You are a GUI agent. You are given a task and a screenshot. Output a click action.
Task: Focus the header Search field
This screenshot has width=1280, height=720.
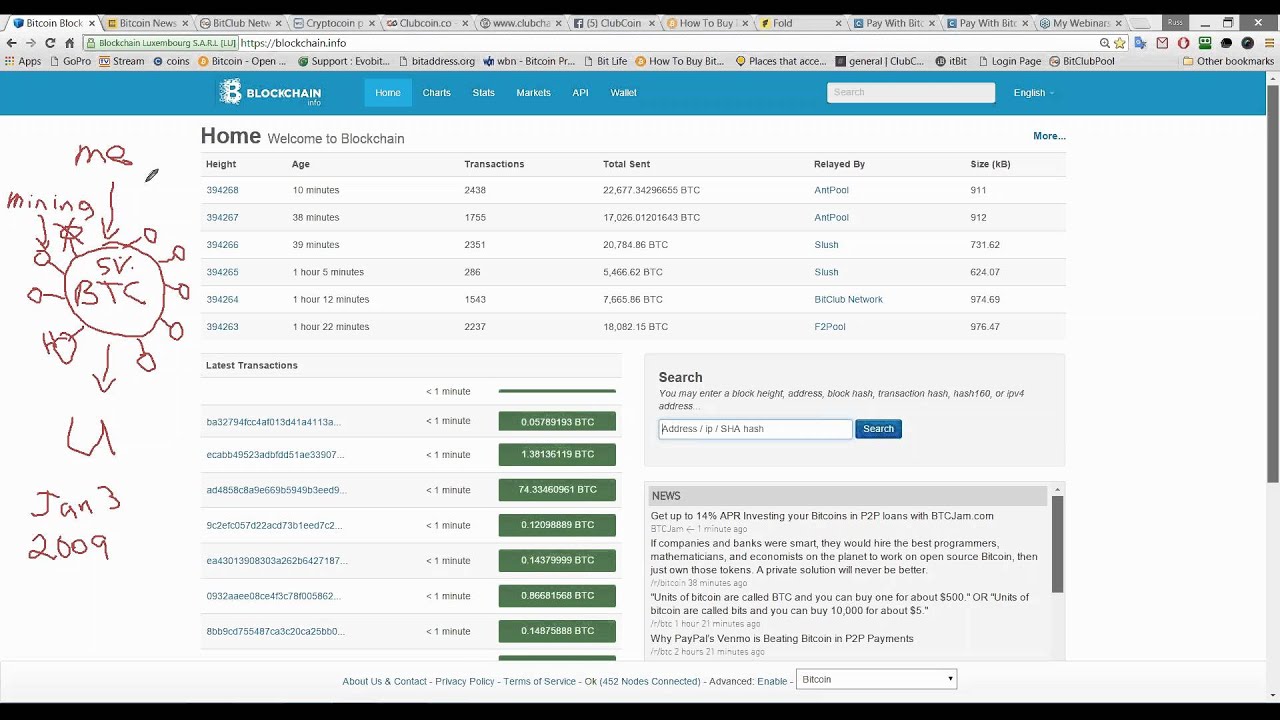point(911,92)
